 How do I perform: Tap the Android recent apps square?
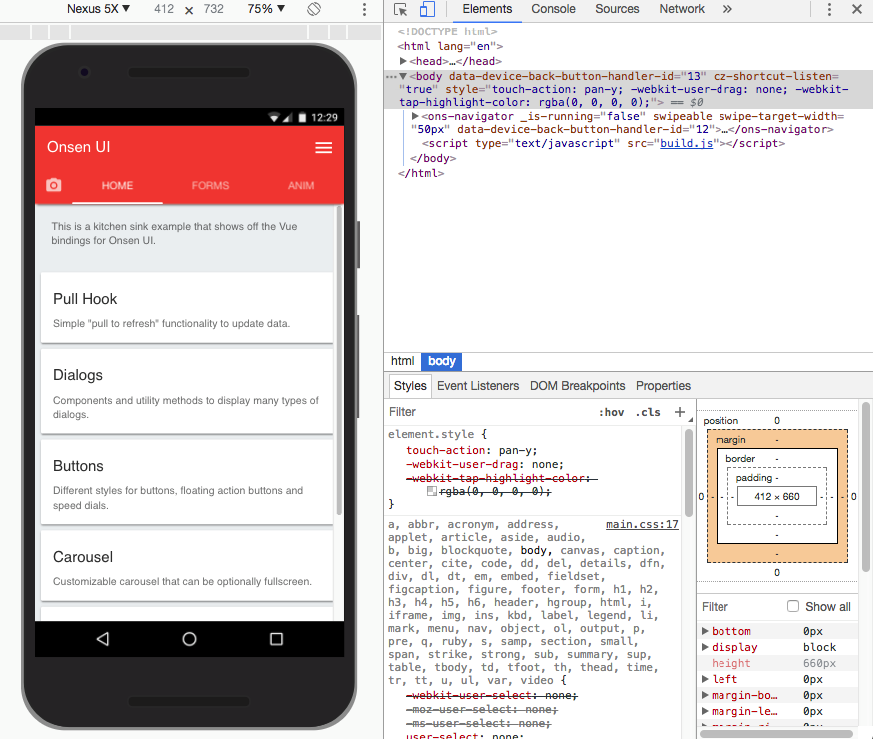click(276, 639)
